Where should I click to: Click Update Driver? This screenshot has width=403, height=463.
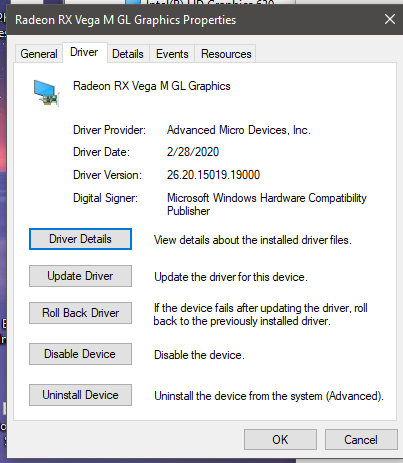[80, 276]
